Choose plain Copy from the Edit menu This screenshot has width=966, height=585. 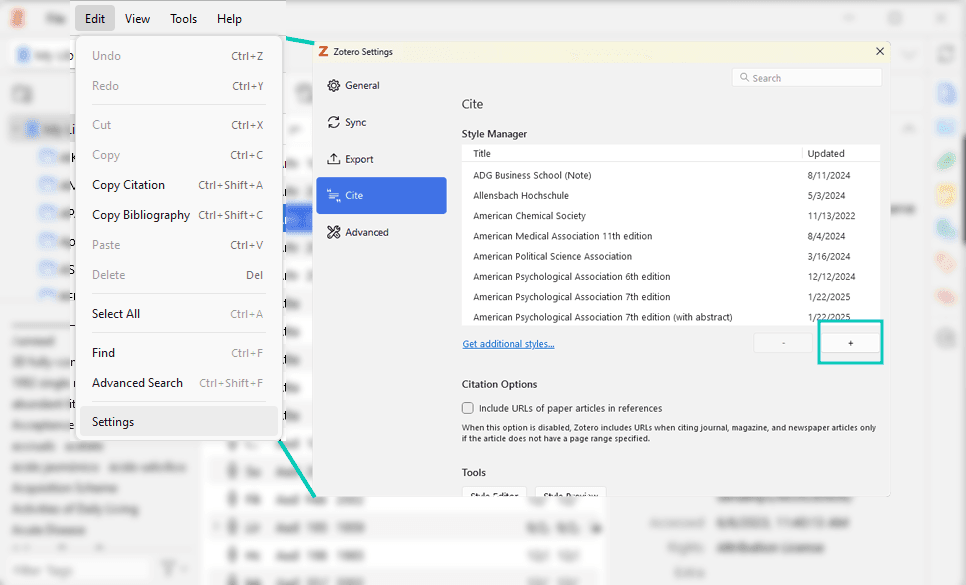point(179,155)
